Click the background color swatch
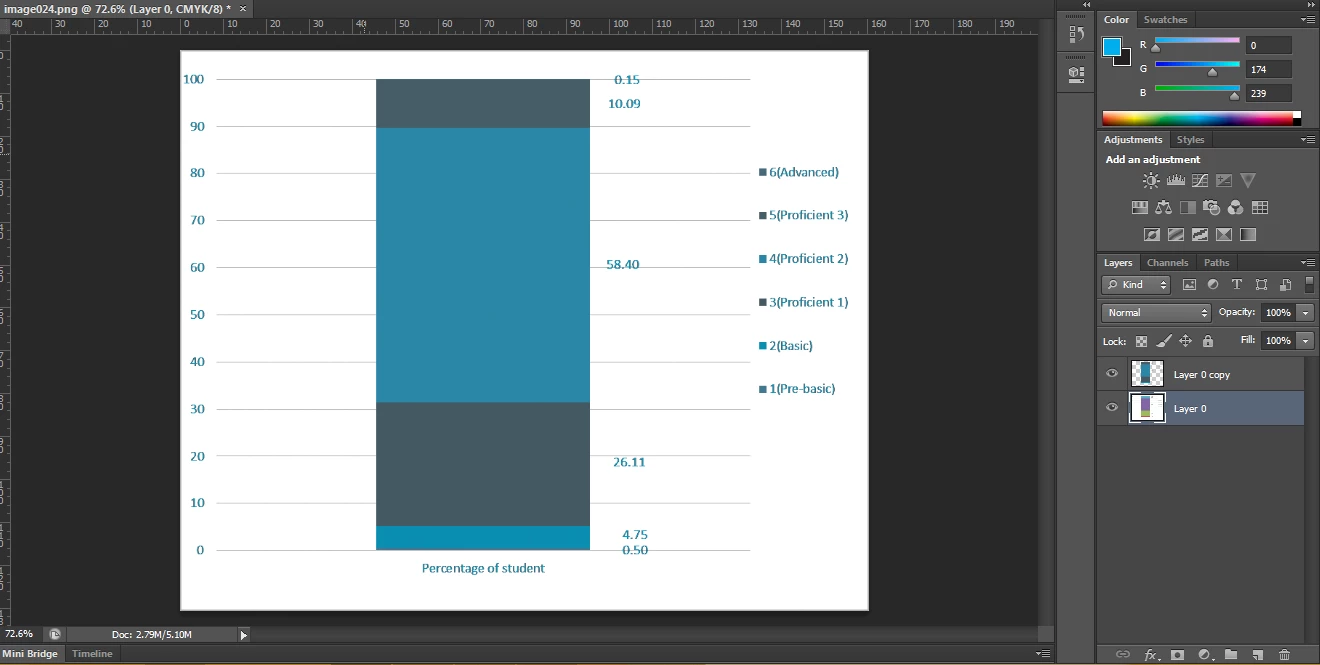Viewport: 1320px width, 665px height. pos(1124,60)
